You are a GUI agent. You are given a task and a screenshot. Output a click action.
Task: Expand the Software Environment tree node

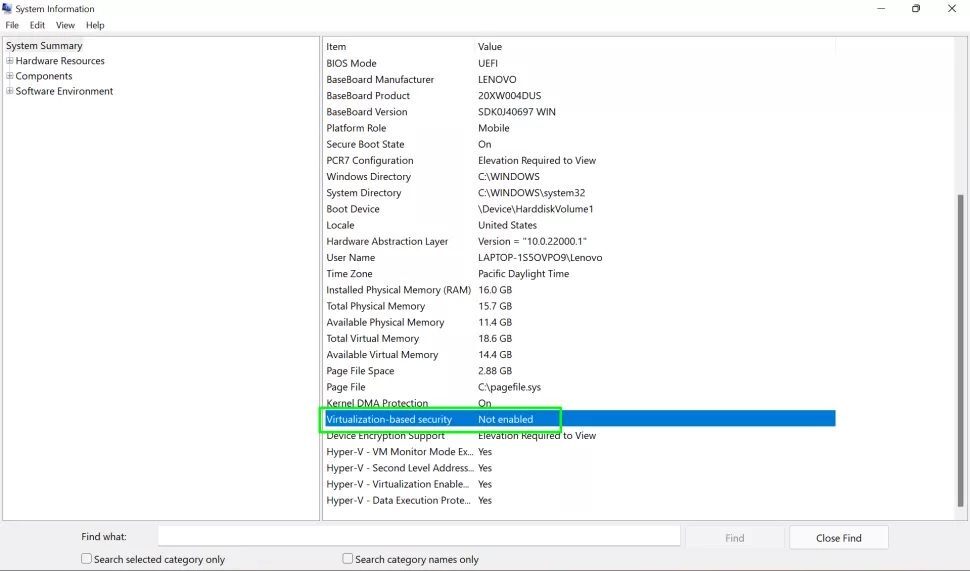coord(10,91)
